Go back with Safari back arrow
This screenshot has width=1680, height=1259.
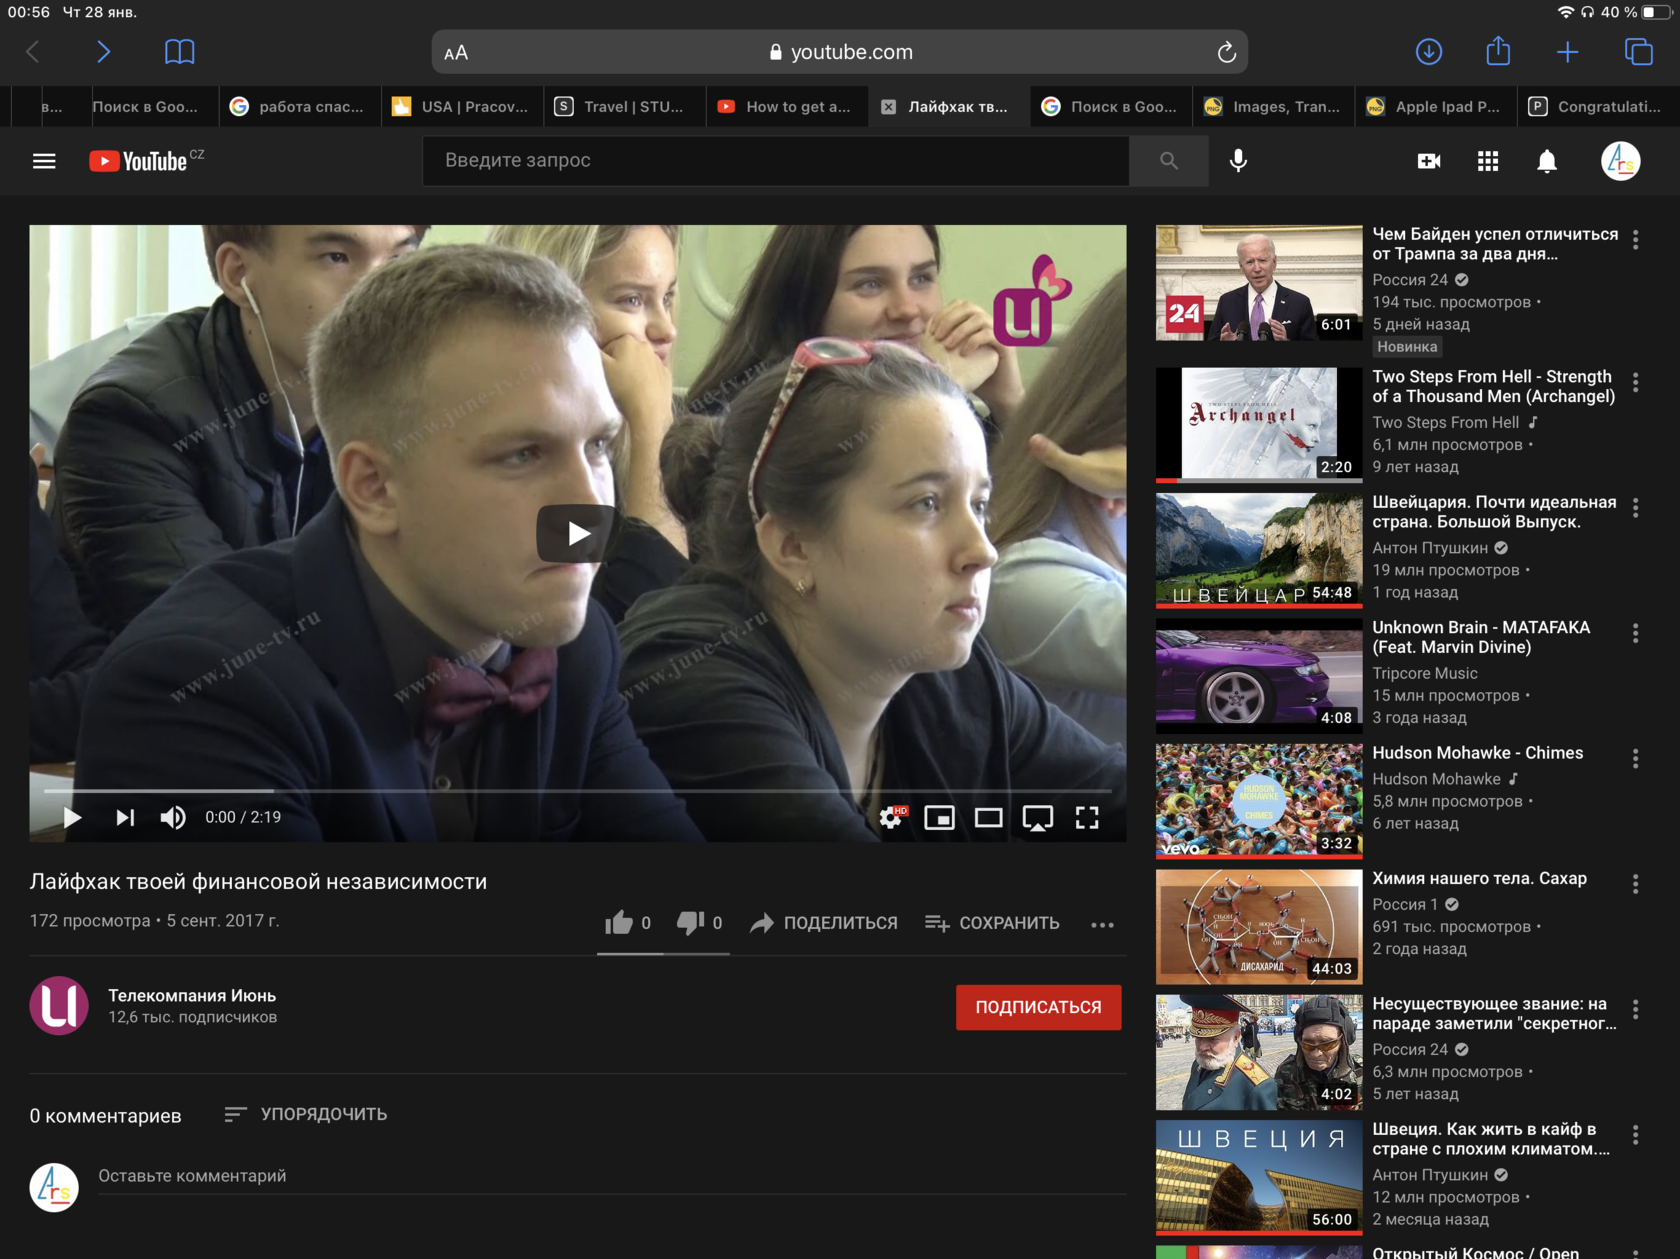tap(33, 52)
